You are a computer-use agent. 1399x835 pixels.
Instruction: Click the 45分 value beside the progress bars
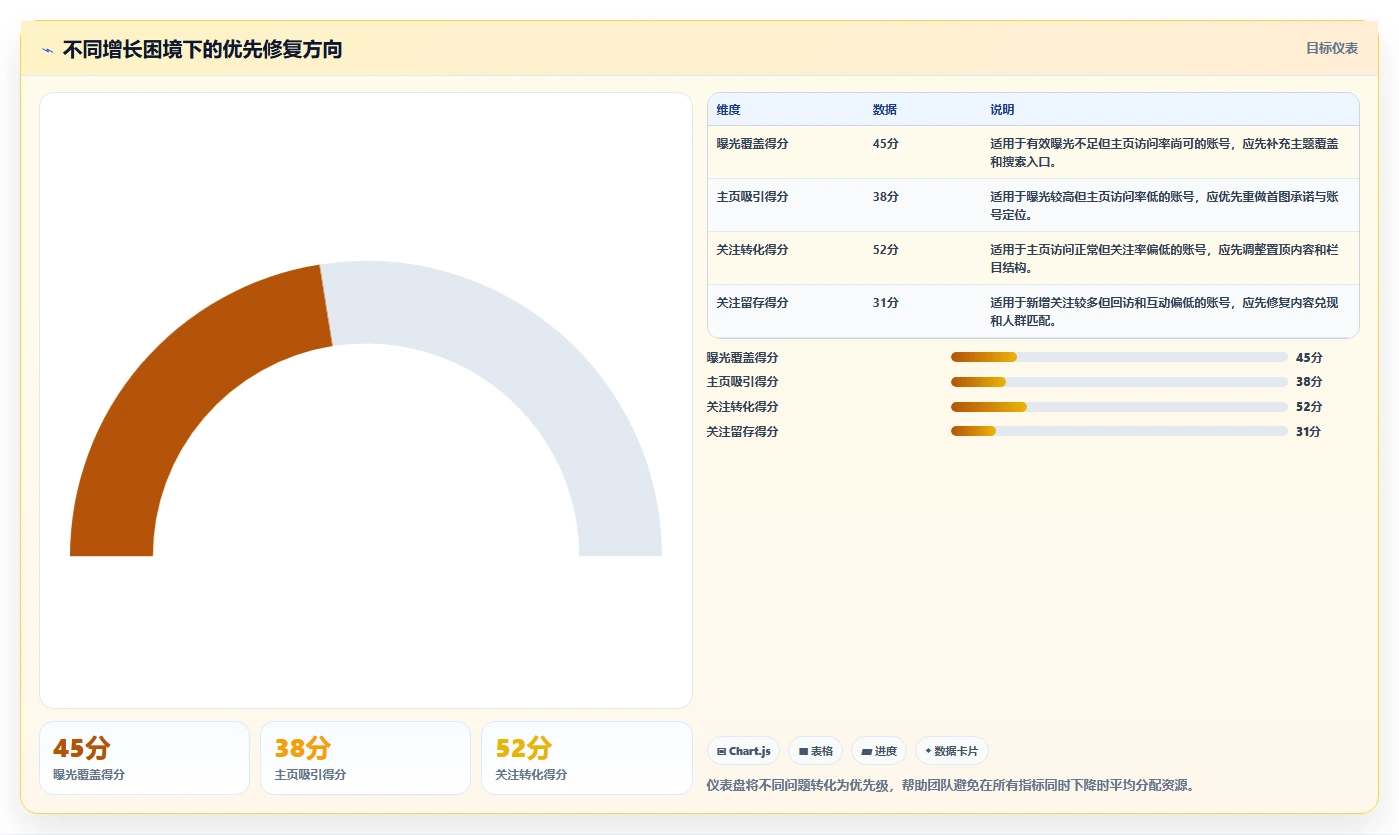[1309, 357]
